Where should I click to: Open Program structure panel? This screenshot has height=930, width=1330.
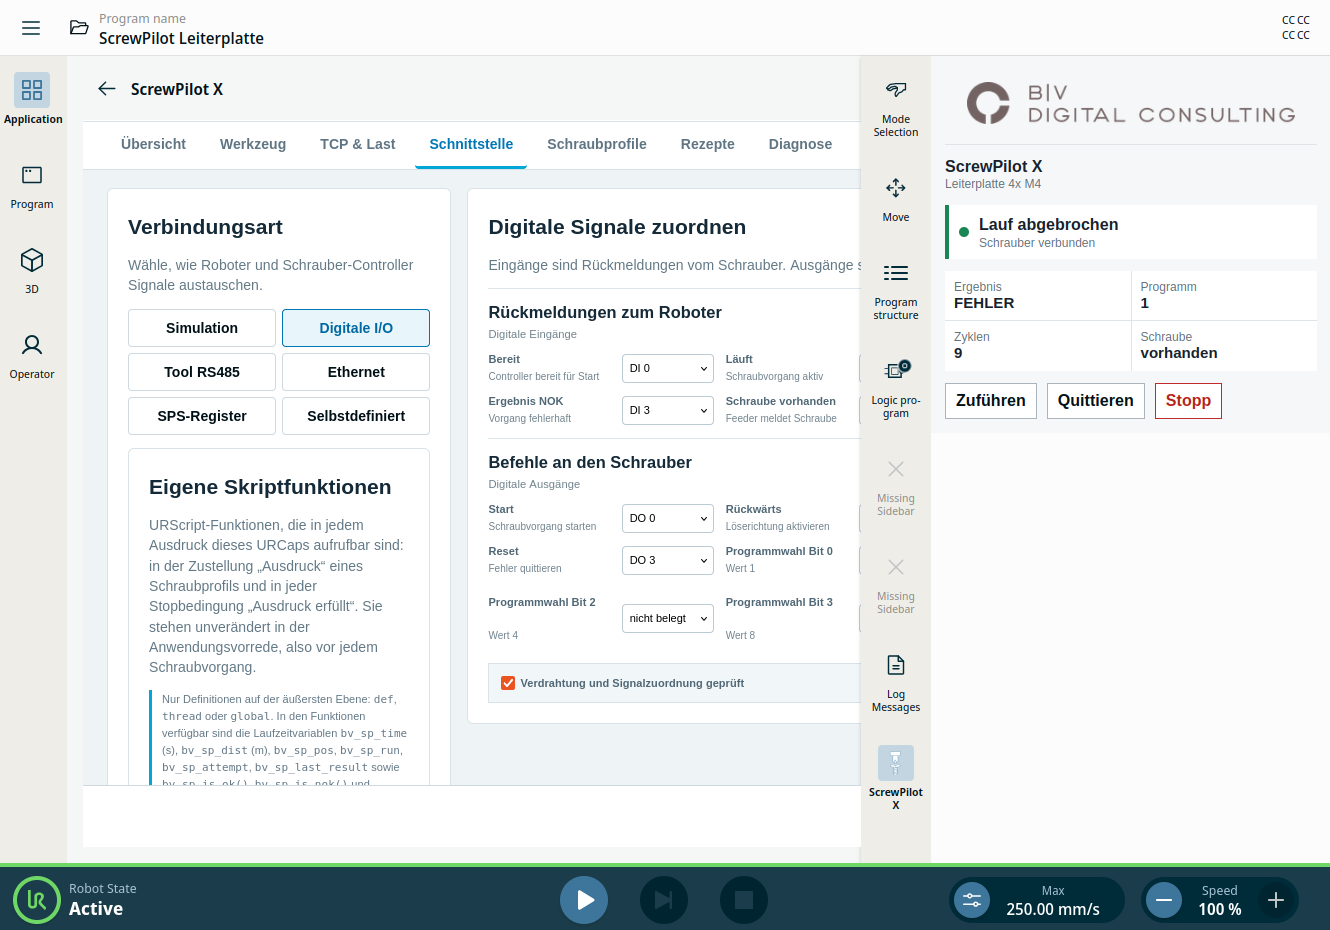click(x=896, y=292)
